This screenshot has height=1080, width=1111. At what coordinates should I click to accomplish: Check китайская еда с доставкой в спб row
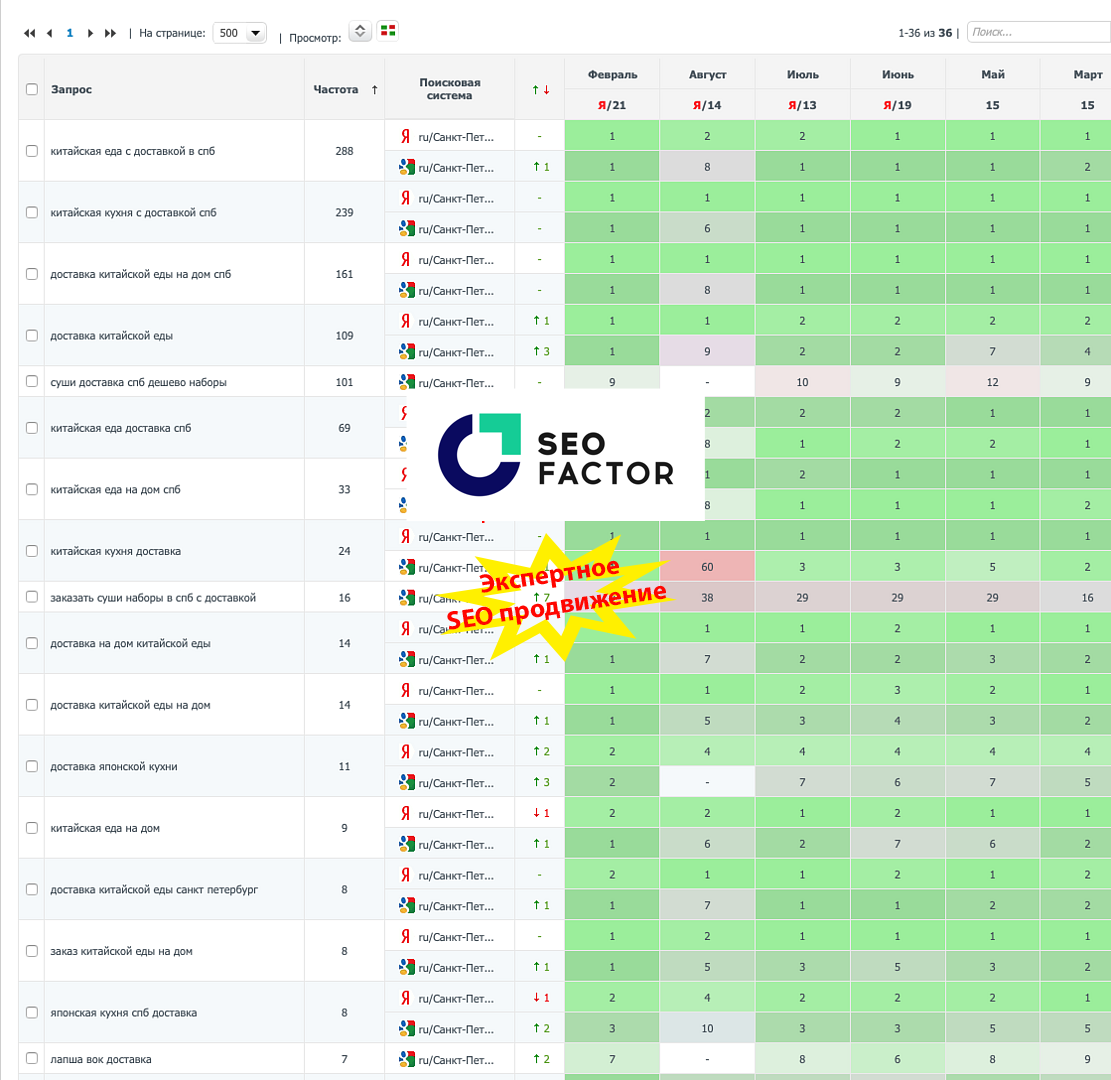(32, 151)
